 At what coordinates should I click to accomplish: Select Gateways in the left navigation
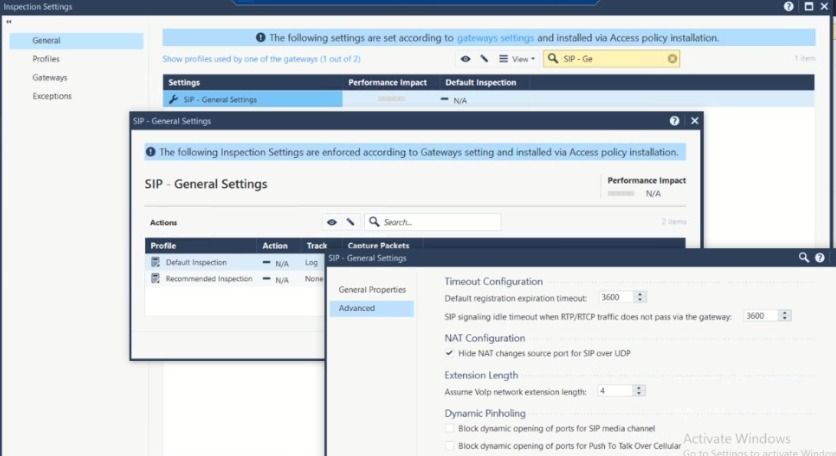tap(50, 77)
